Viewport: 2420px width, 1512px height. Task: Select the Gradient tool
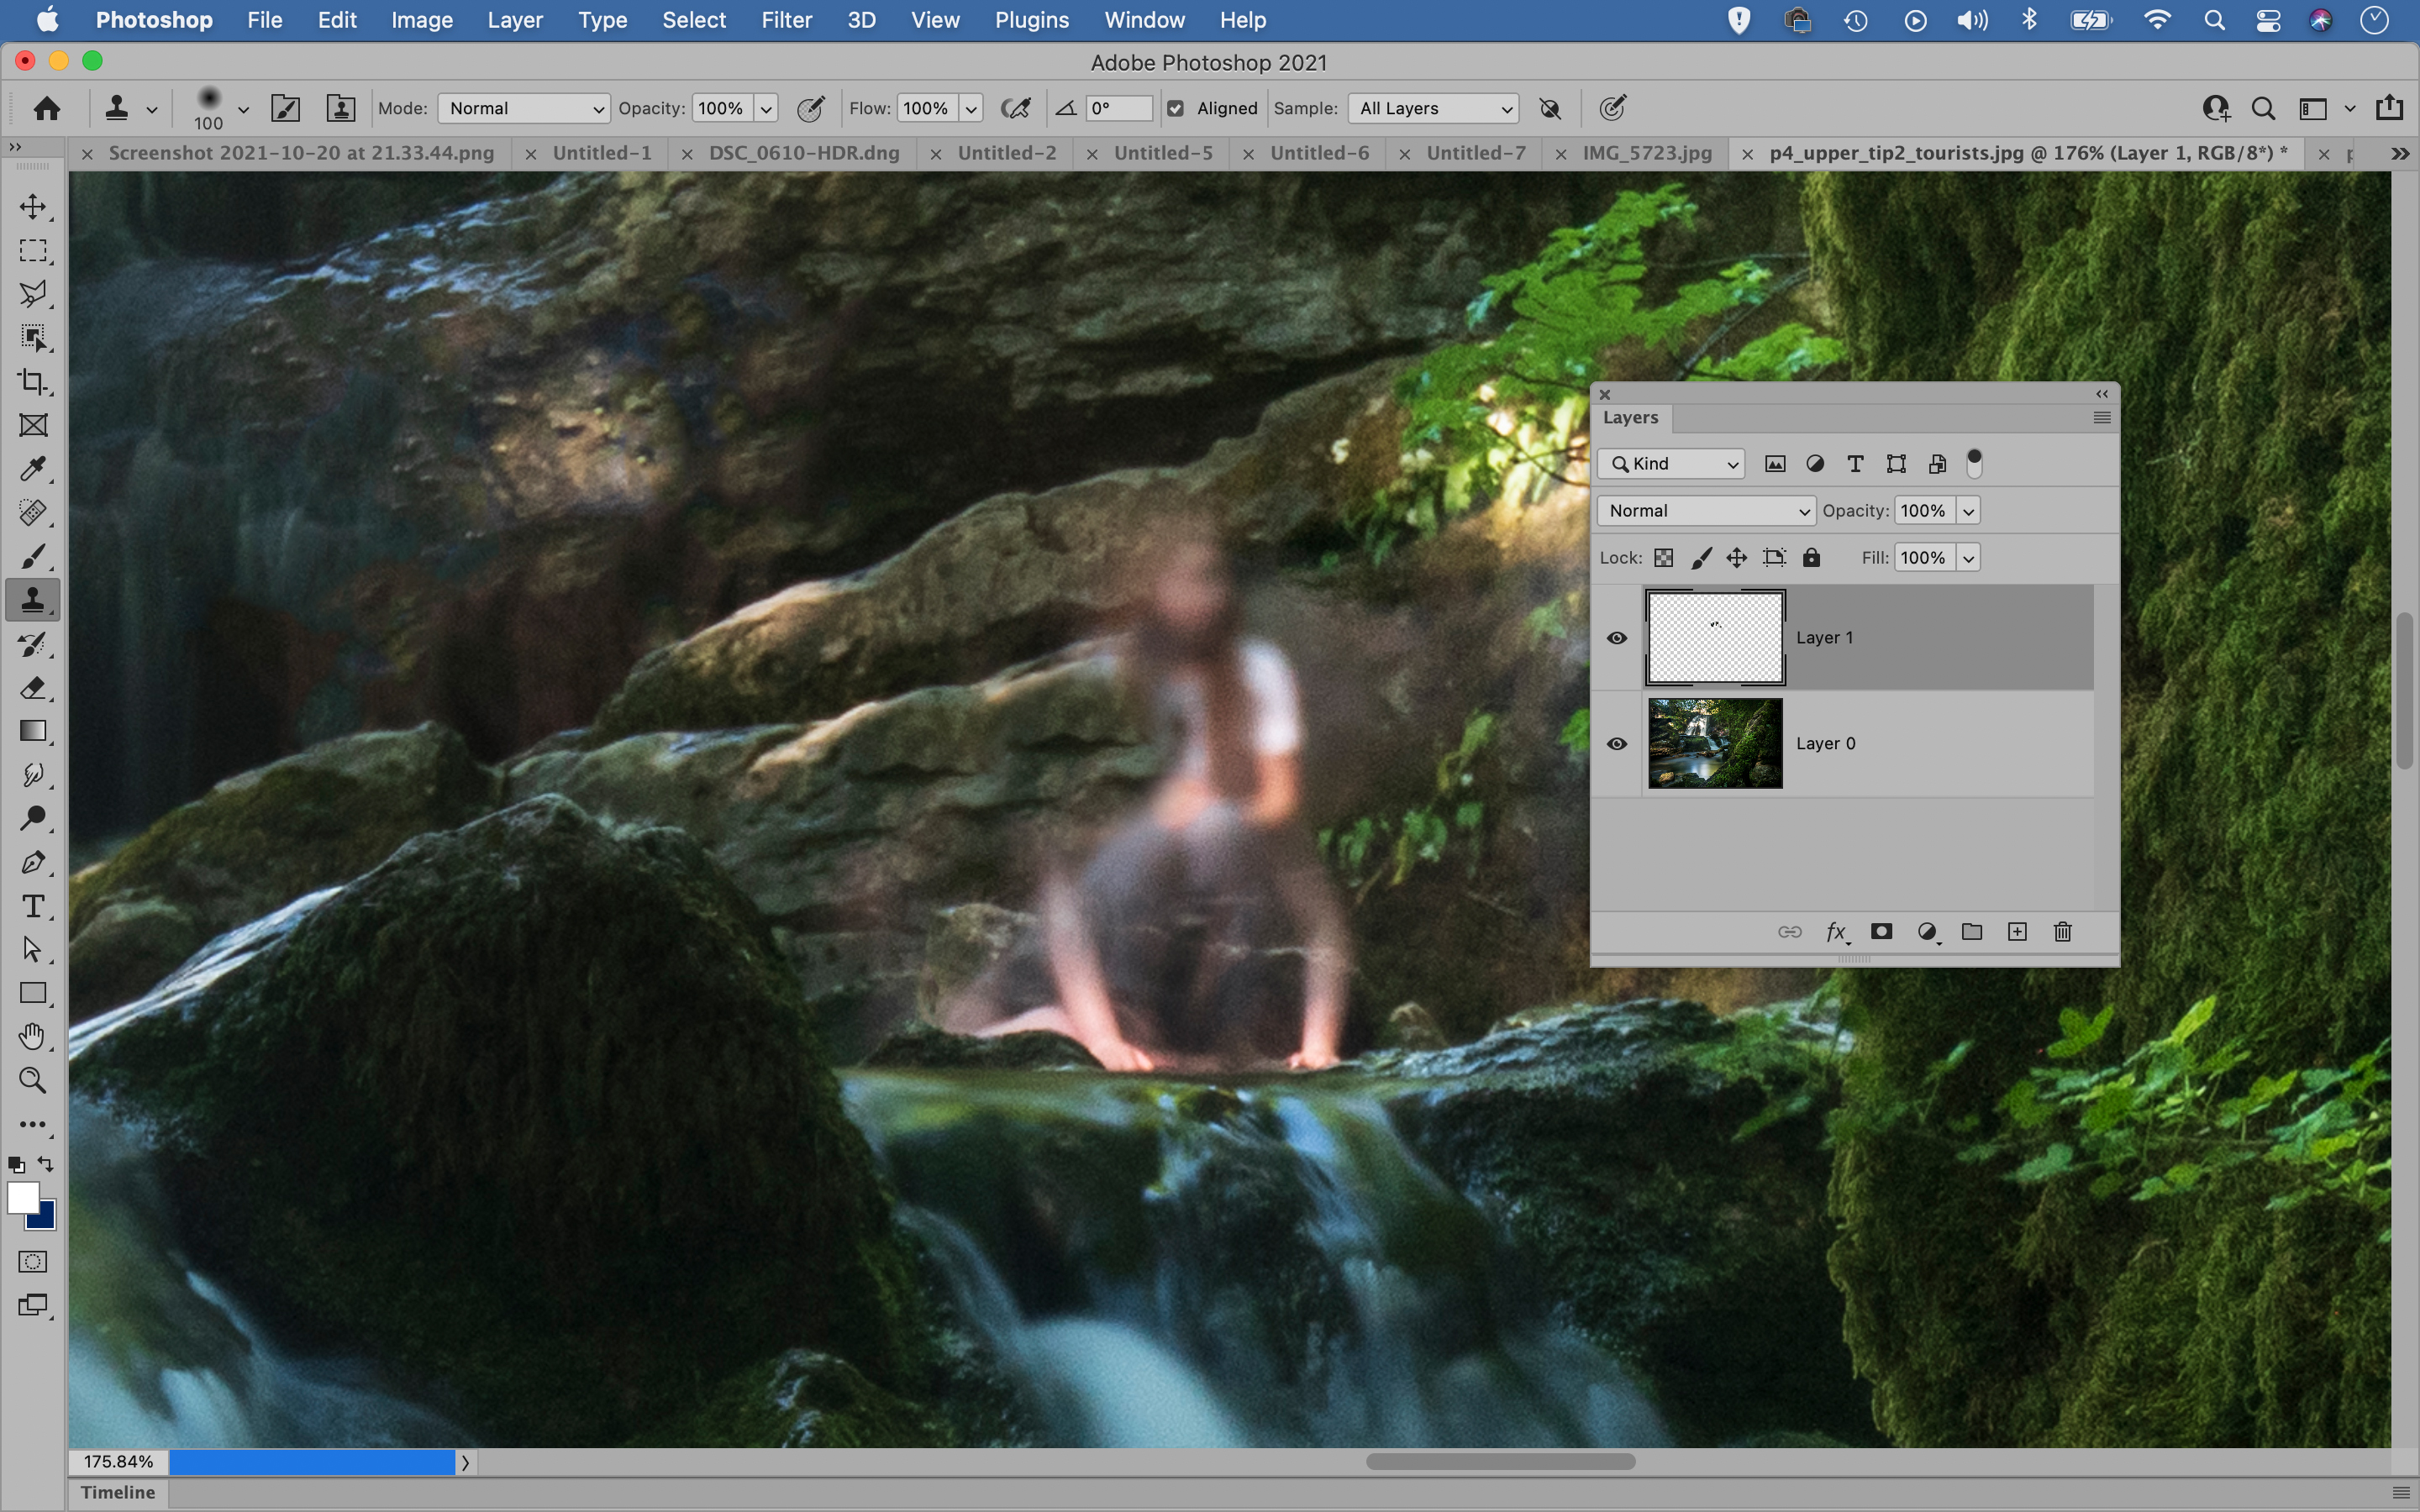pos(33,731)
